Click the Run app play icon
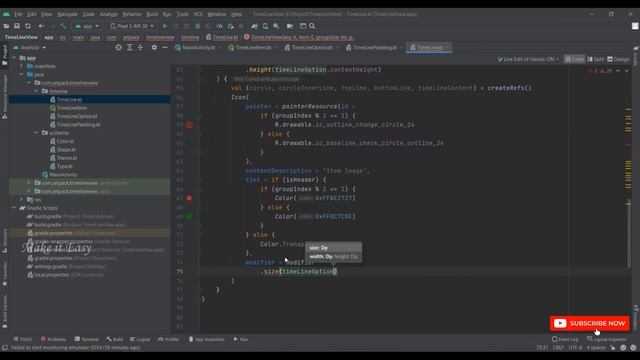The image size is (640, 360). [x=165, y=26]
